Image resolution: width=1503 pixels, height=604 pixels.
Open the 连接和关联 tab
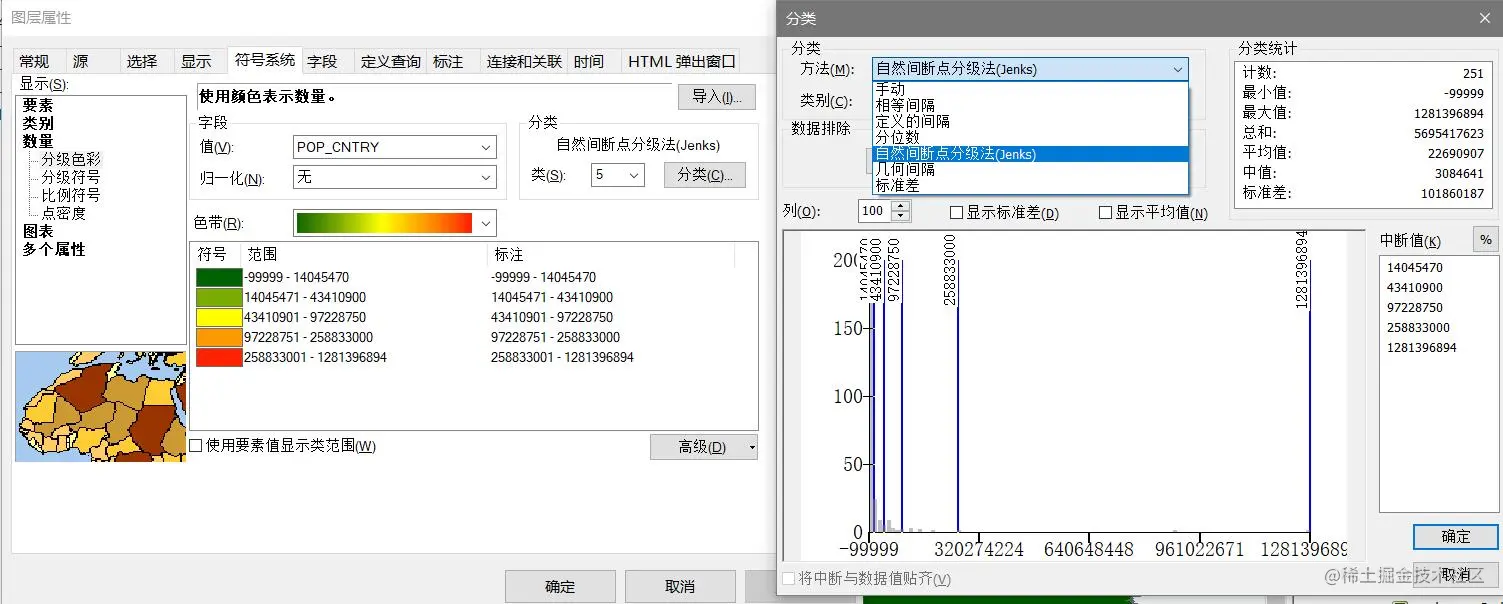(x=524, y=61)
